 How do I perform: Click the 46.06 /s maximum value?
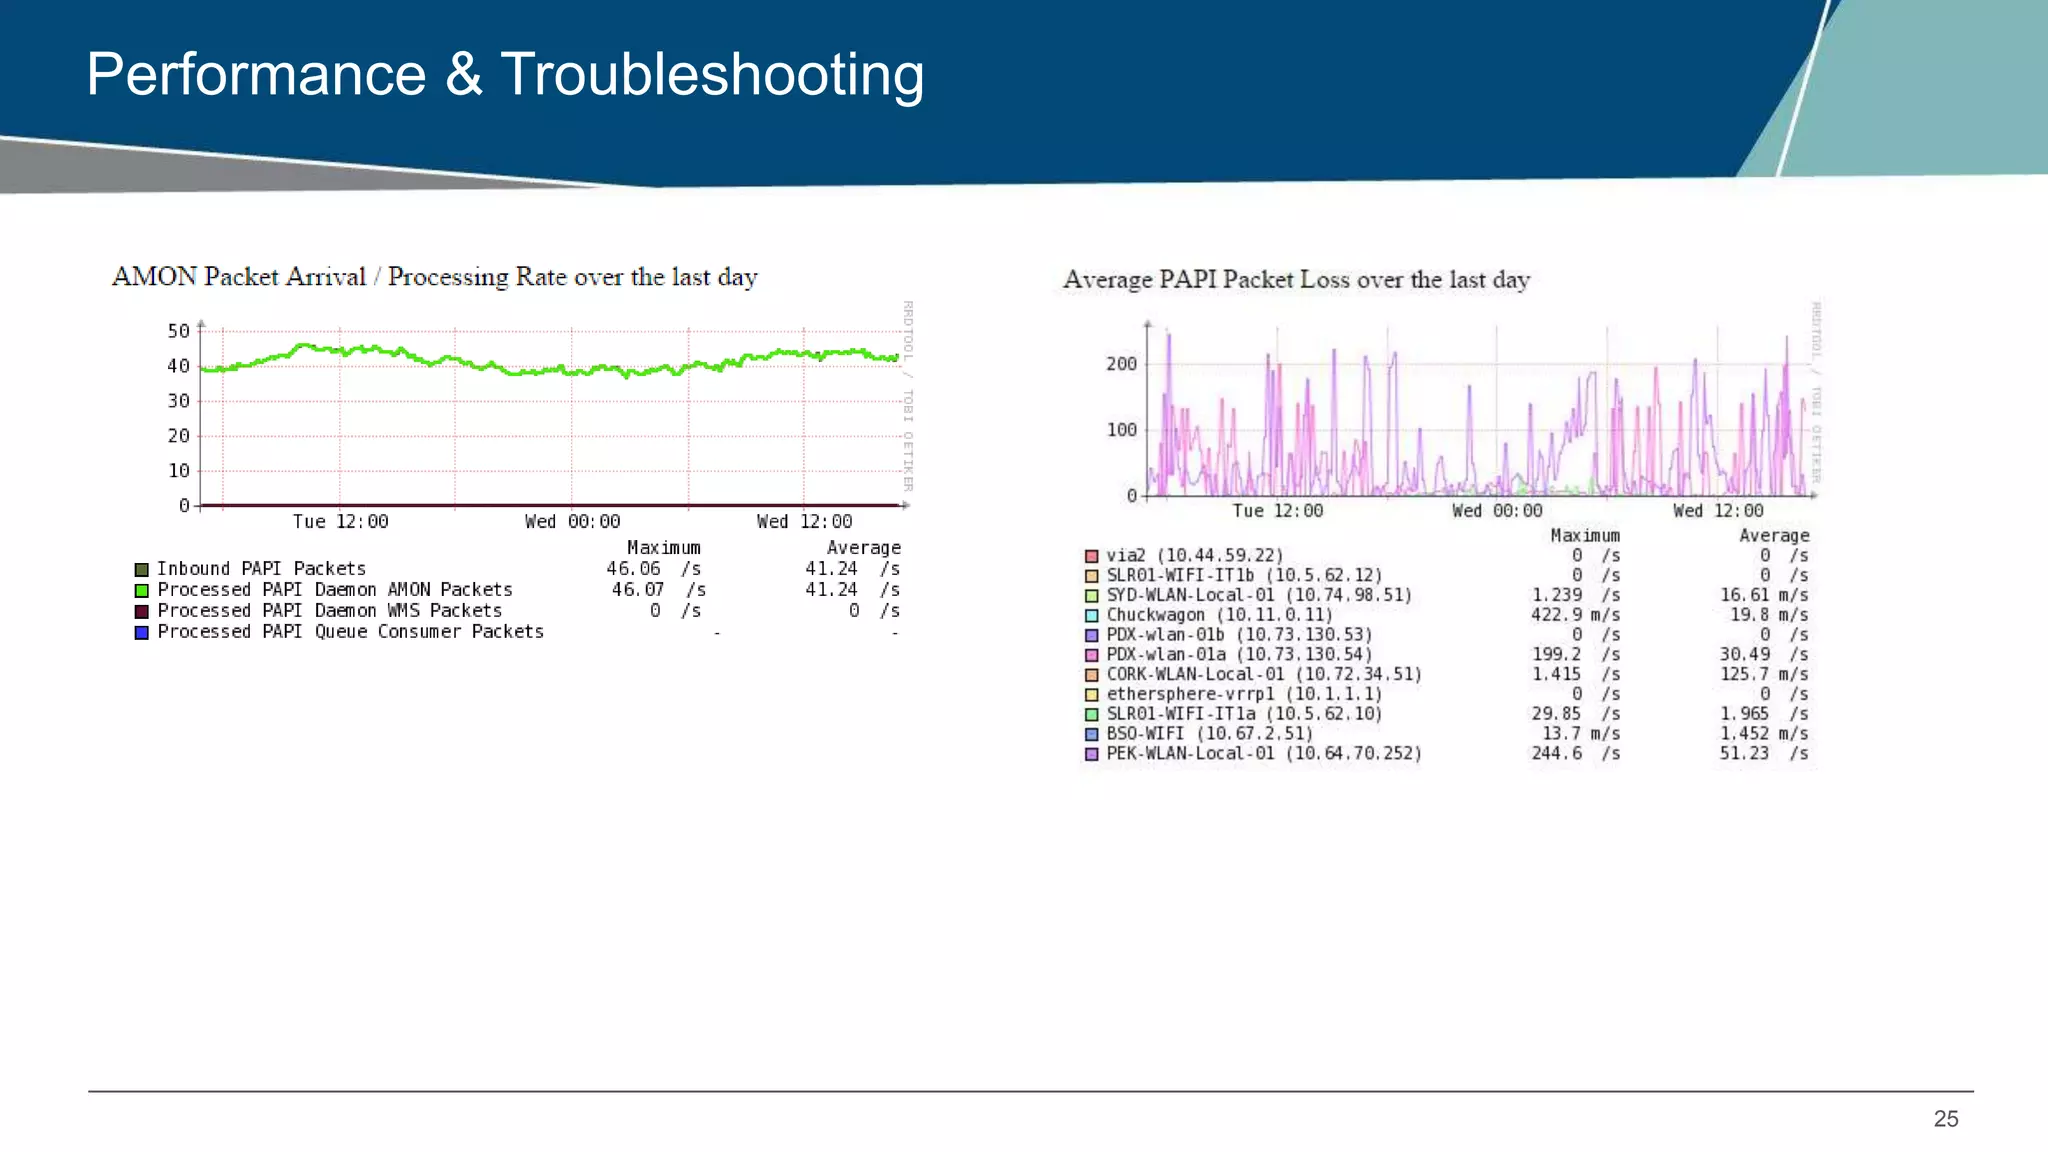653,569
